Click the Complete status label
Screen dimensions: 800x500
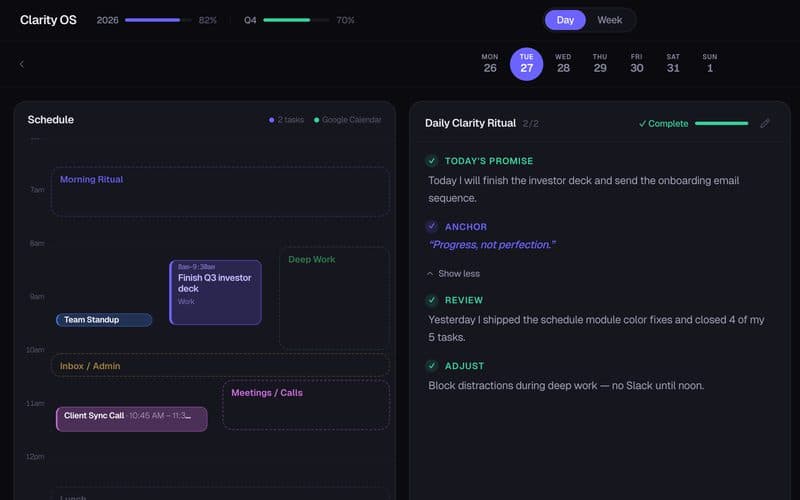663,123
